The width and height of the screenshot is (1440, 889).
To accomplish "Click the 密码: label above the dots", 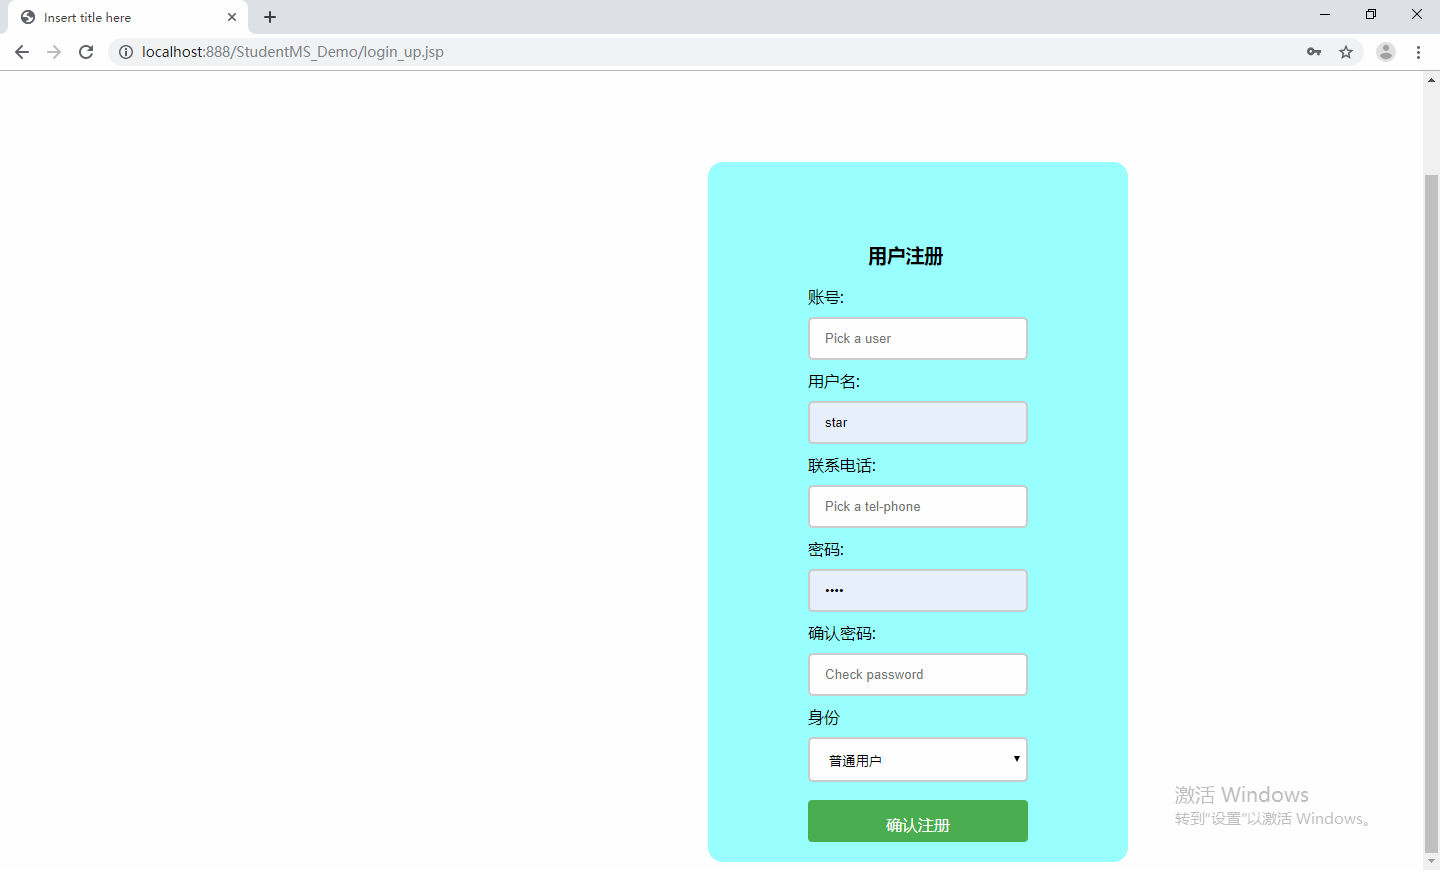I will (x=826, y=550).
